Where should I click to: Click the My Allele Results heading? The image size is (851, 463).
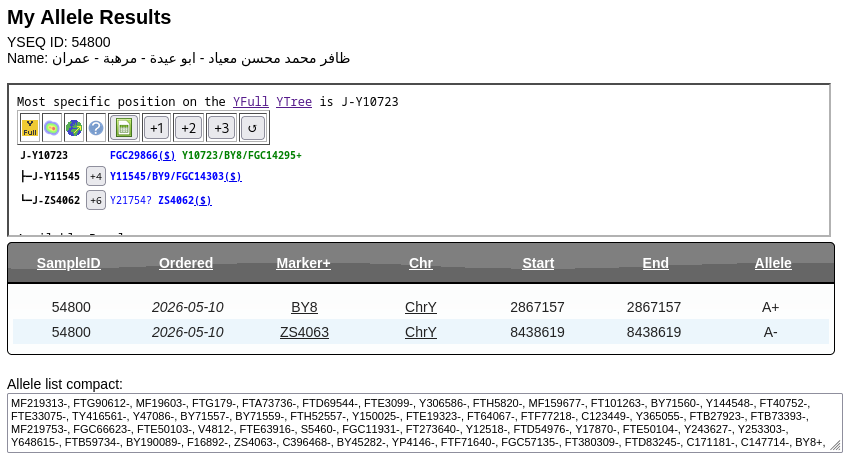89,17
